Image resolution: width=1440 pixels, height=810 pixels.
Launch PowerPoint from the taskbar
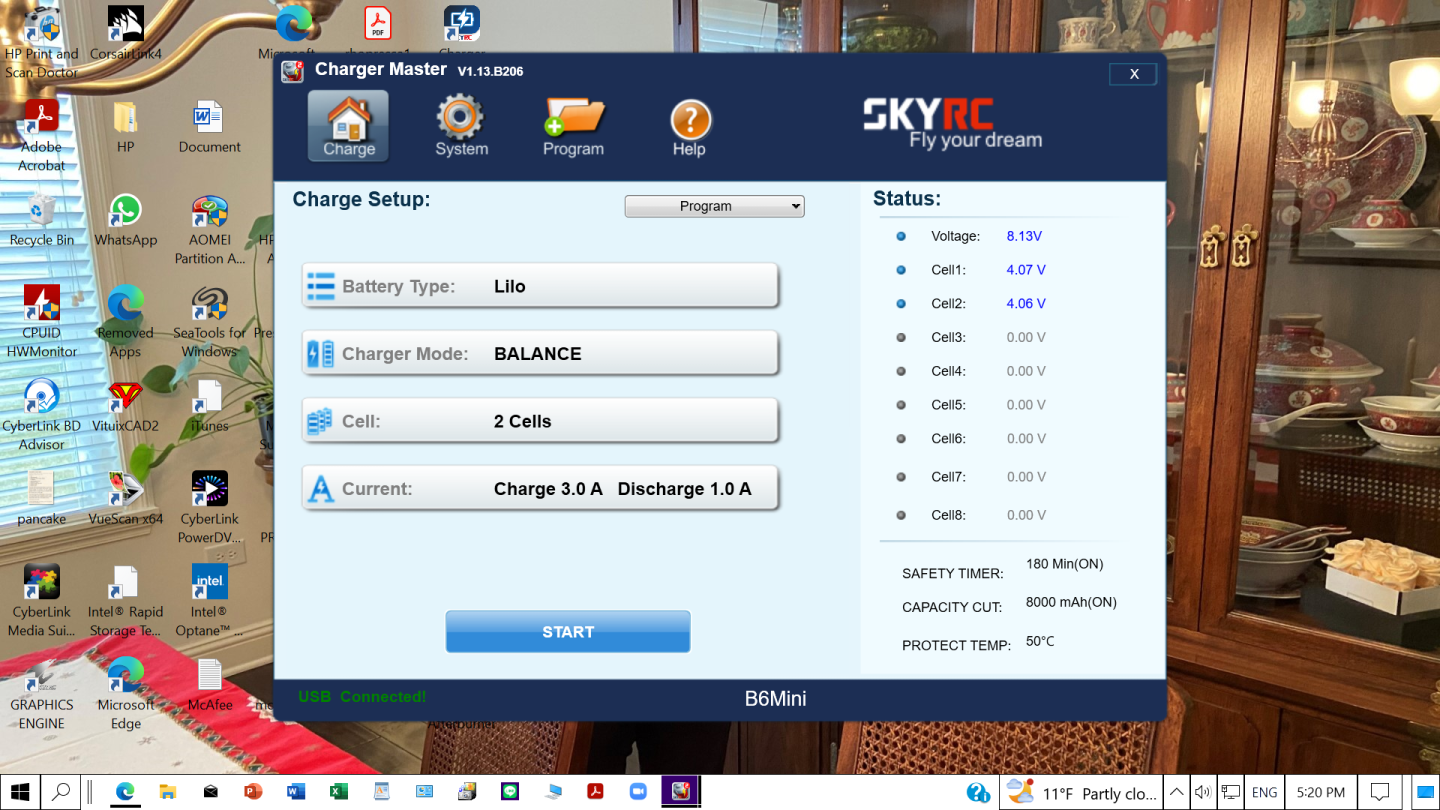[x=253, y=792]
